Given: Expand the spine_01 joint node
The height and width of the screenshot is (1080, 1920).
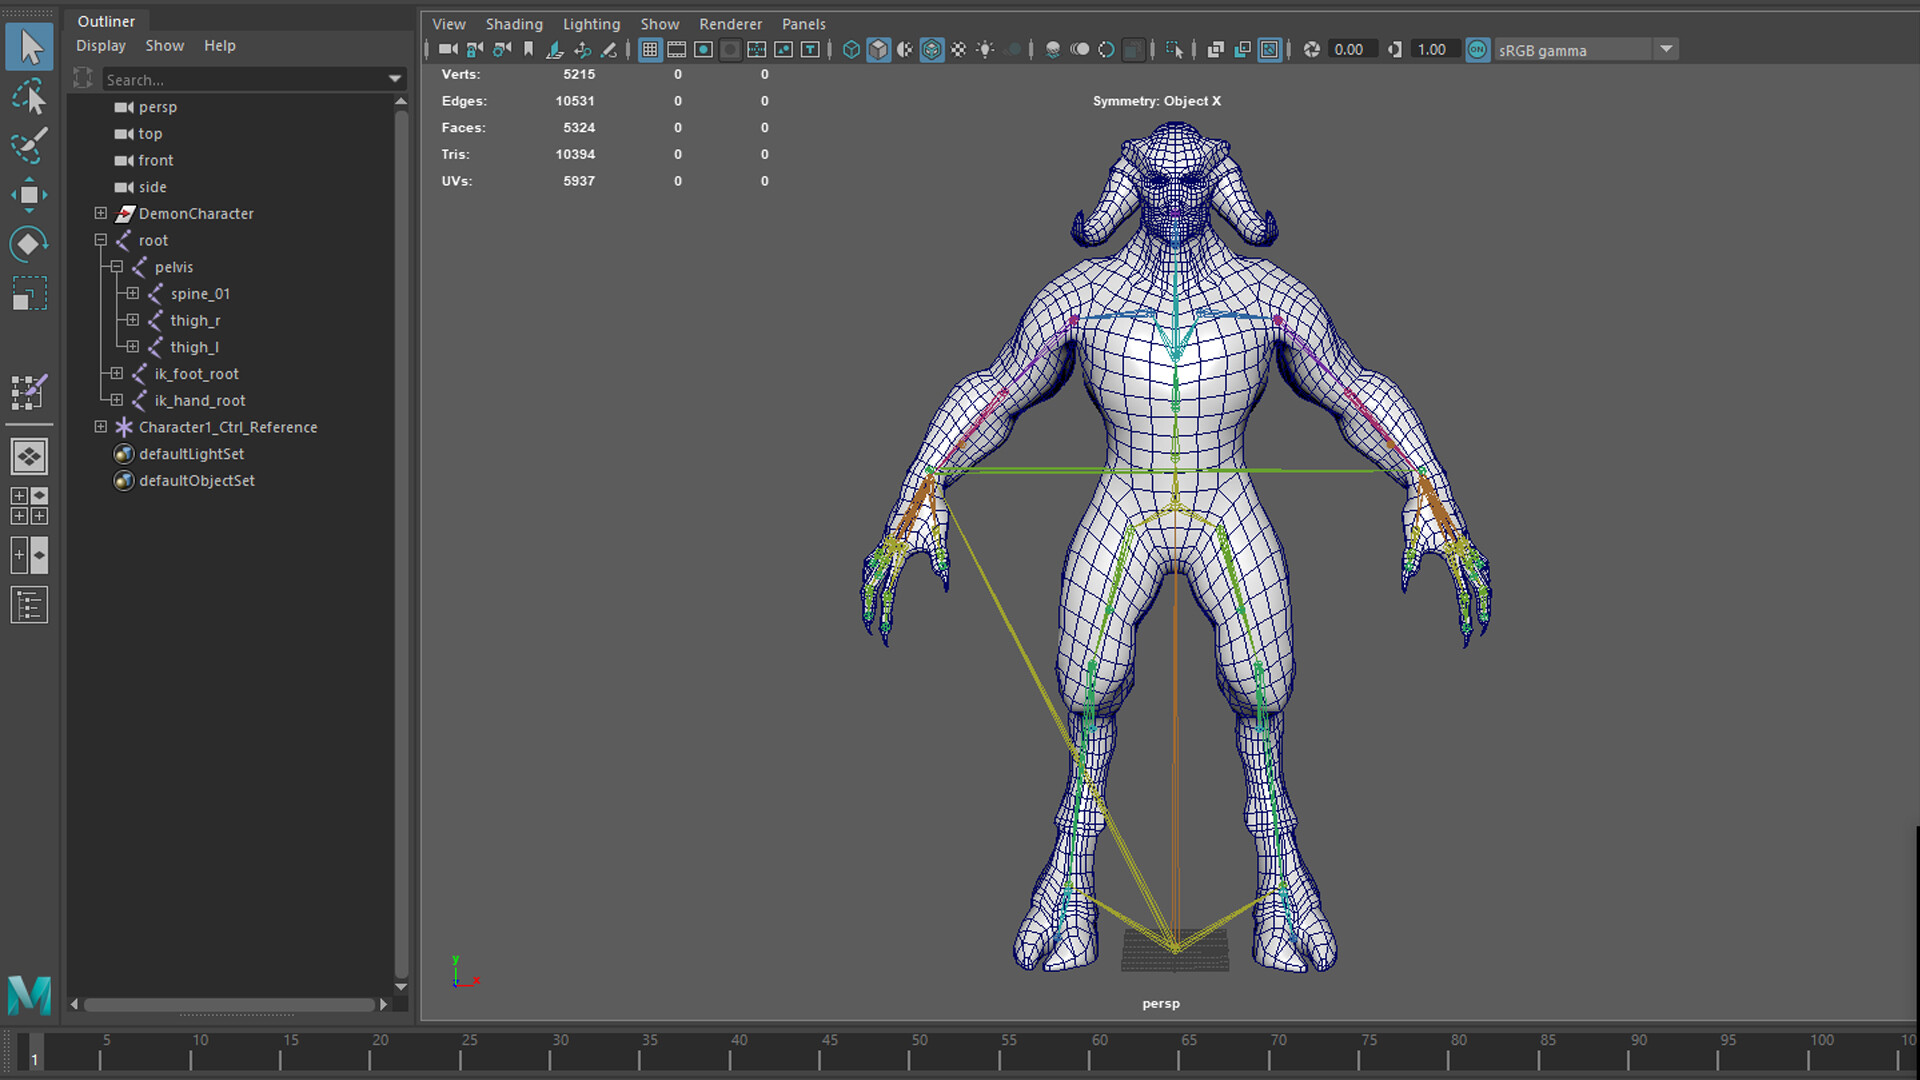Looking at the screenshot, I should (132, 294).
